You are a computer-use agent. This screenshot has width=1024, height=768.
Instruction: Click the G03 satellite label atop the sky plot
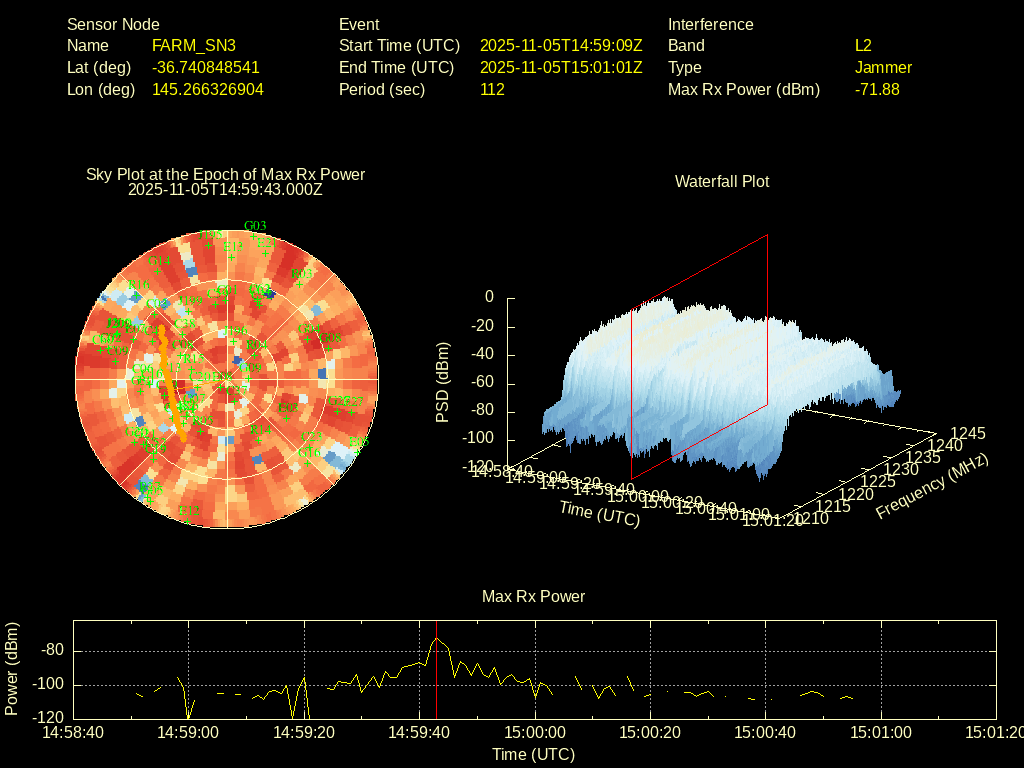(x=255, y=225)
